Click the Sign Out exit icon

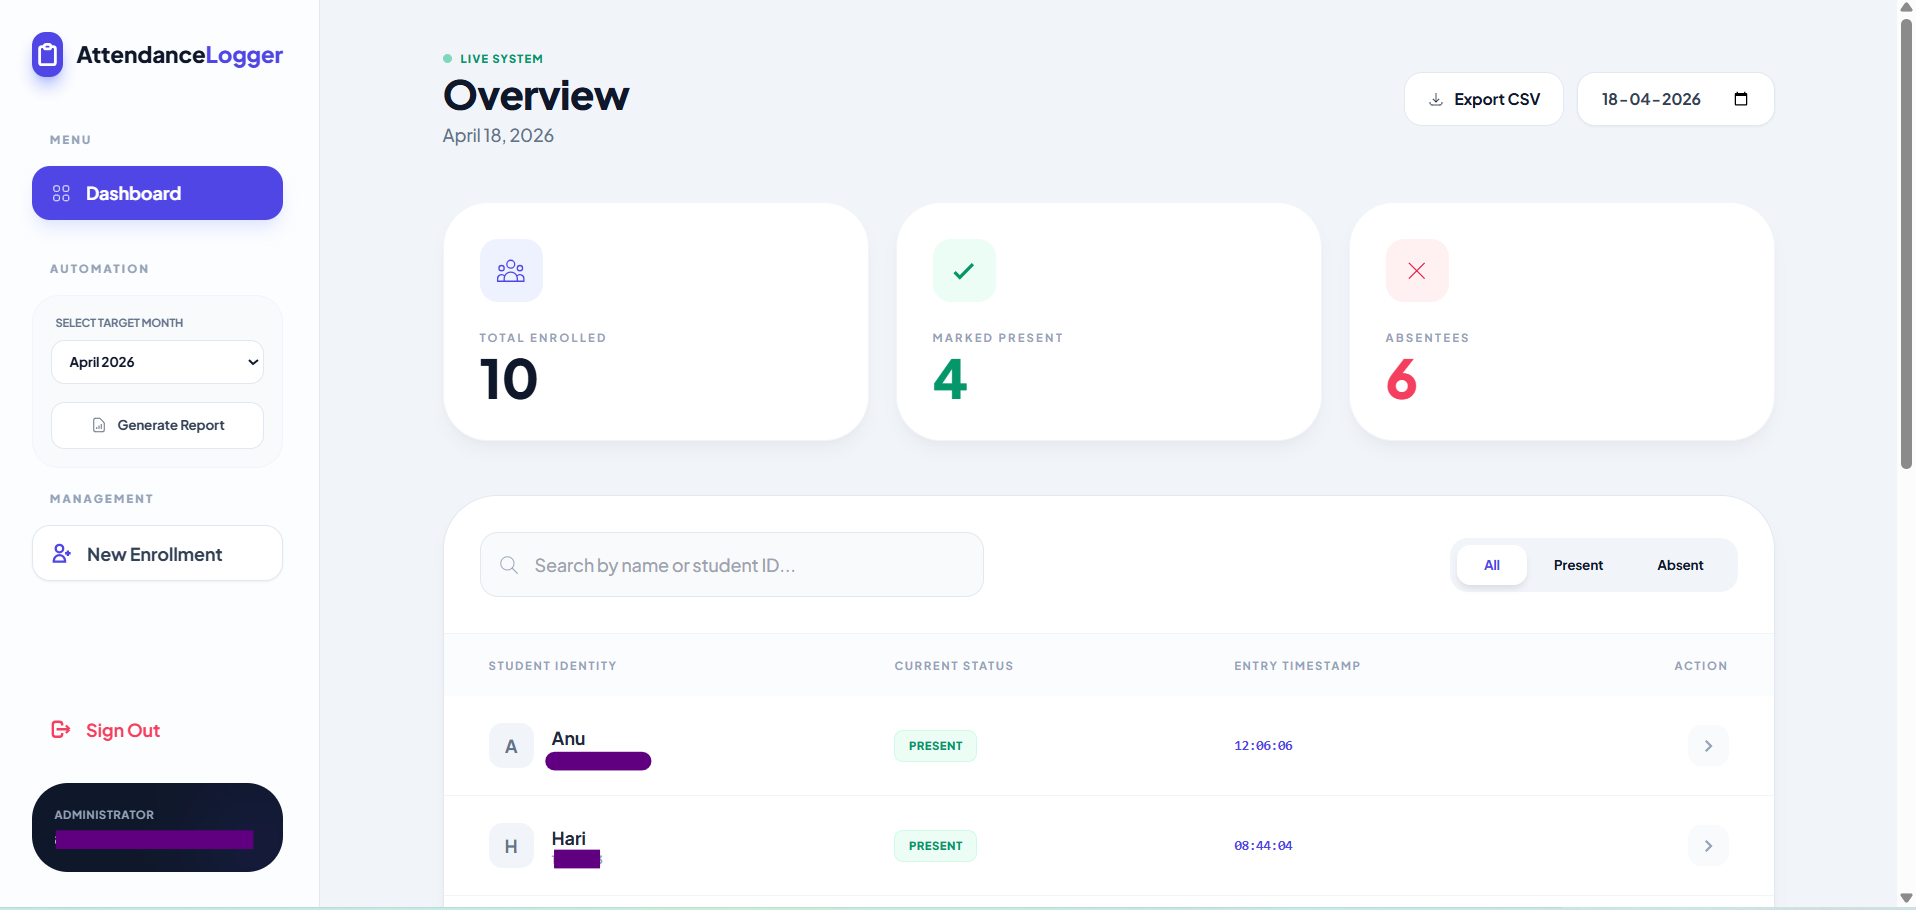(61, 730)
